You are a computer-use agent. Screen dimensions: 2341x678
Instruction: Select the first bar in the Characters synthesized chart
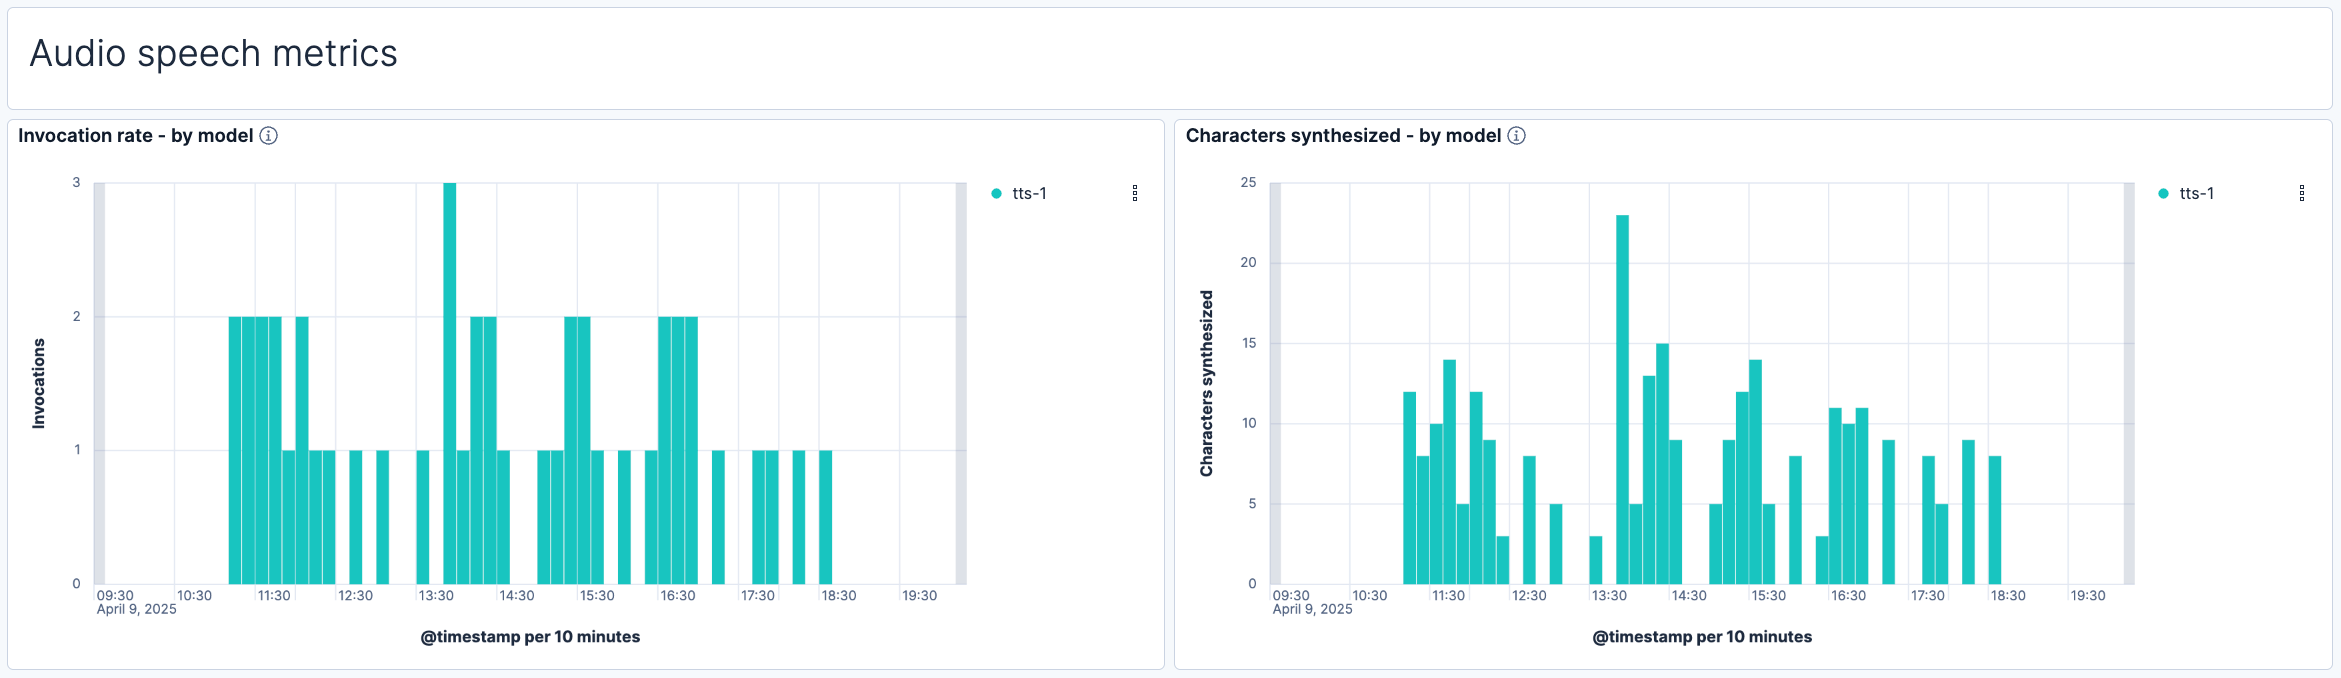[x=1409, y=488]
